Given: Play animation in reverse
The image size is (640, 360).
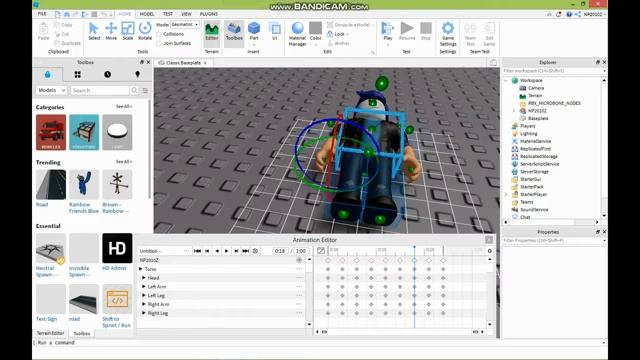Looking at the screenshot, I should 217,251.
